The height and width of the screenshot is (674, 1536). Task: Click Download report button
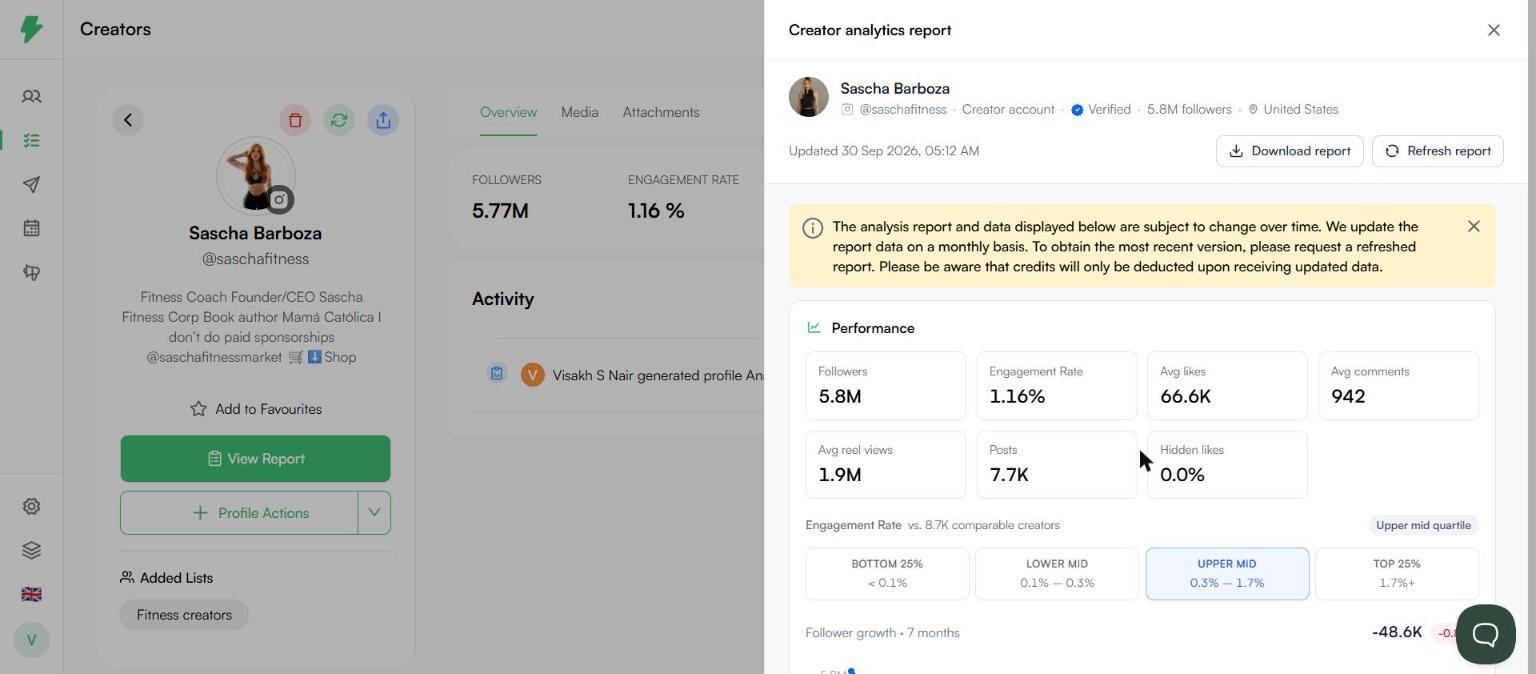[1290, 151]
